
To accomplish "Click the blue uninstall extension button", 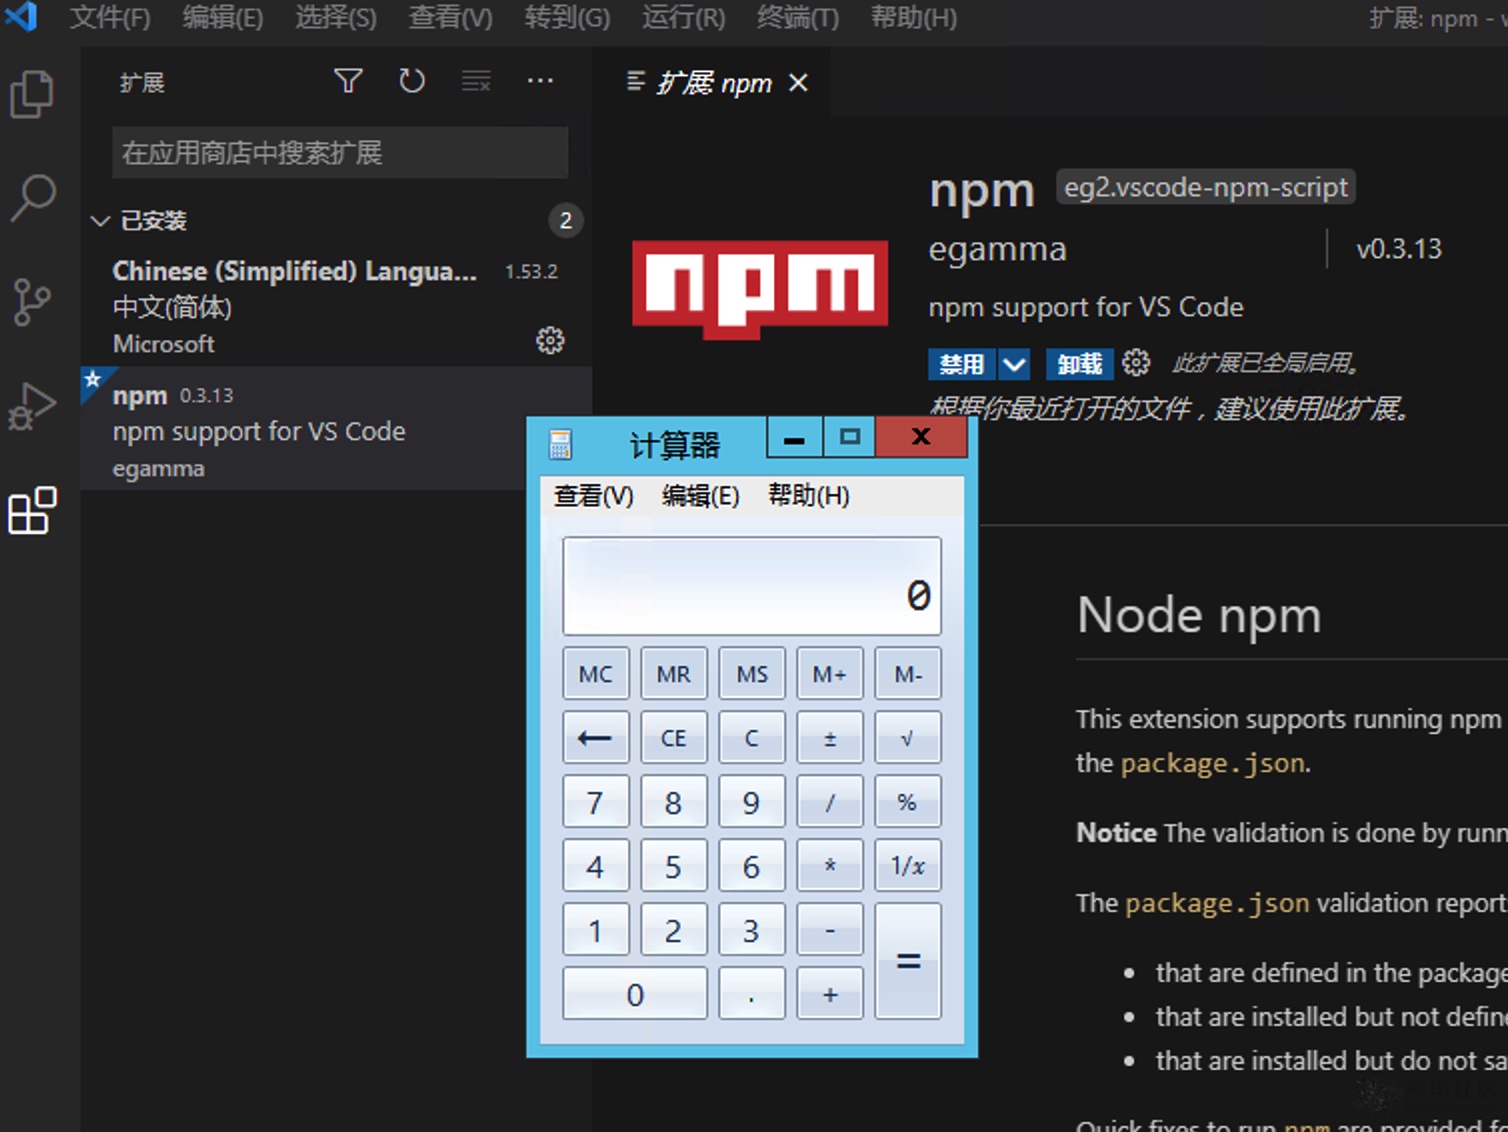I will 1079,364.
